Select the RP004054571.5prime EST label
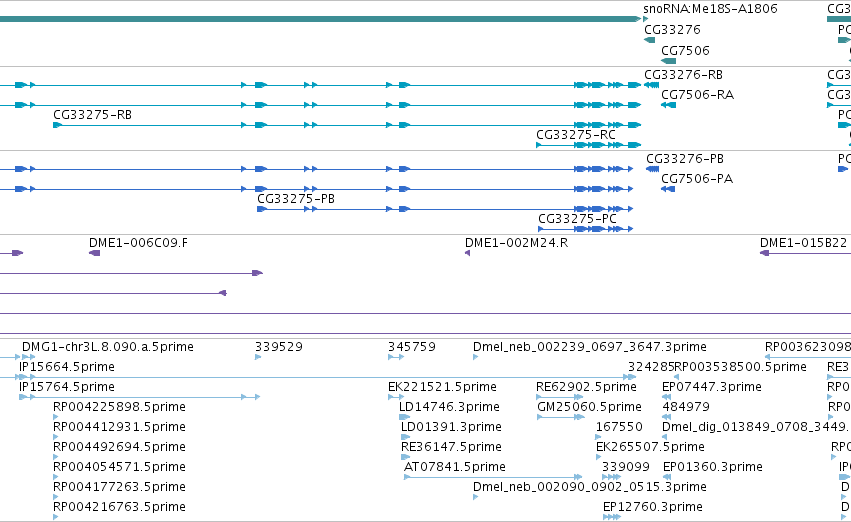 [119, 468]
